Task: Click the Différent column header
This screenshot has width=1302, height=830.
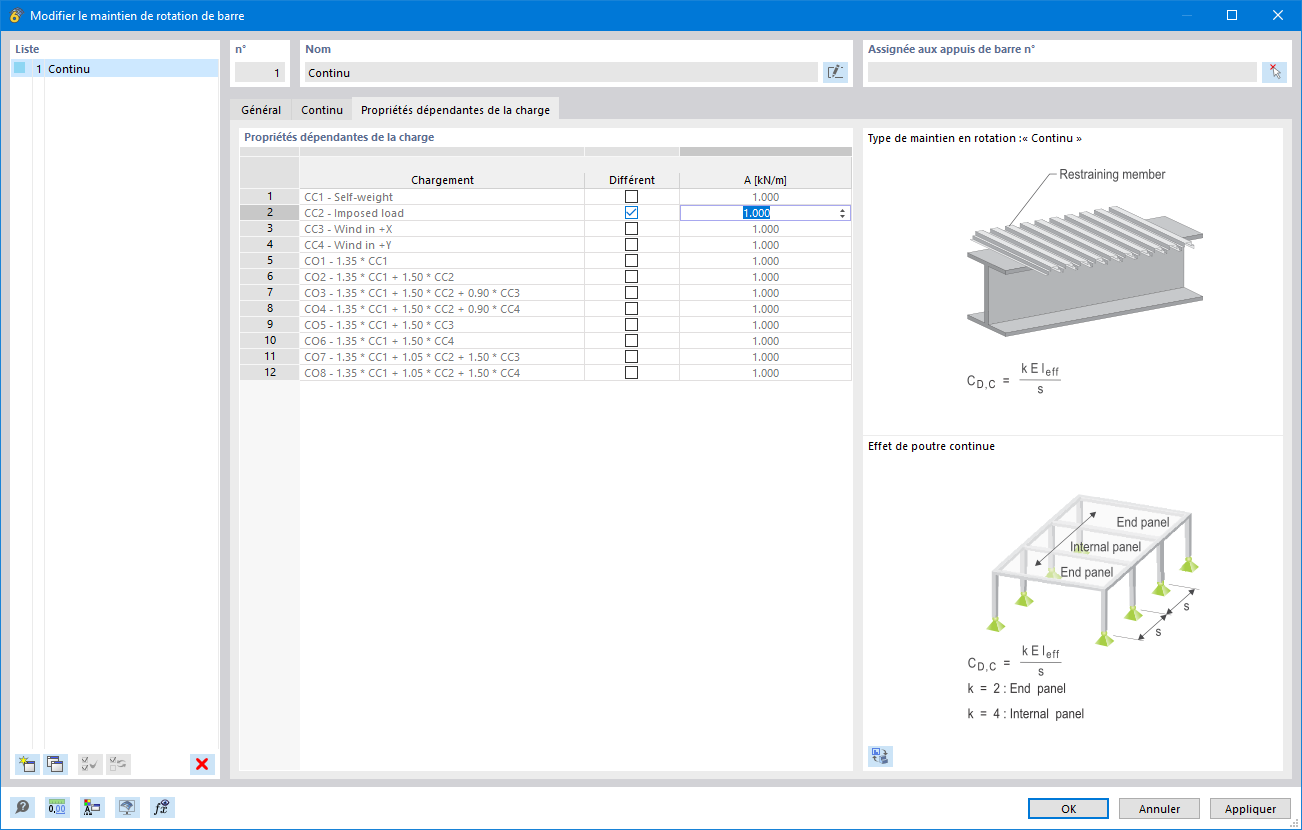Action: 632,180
